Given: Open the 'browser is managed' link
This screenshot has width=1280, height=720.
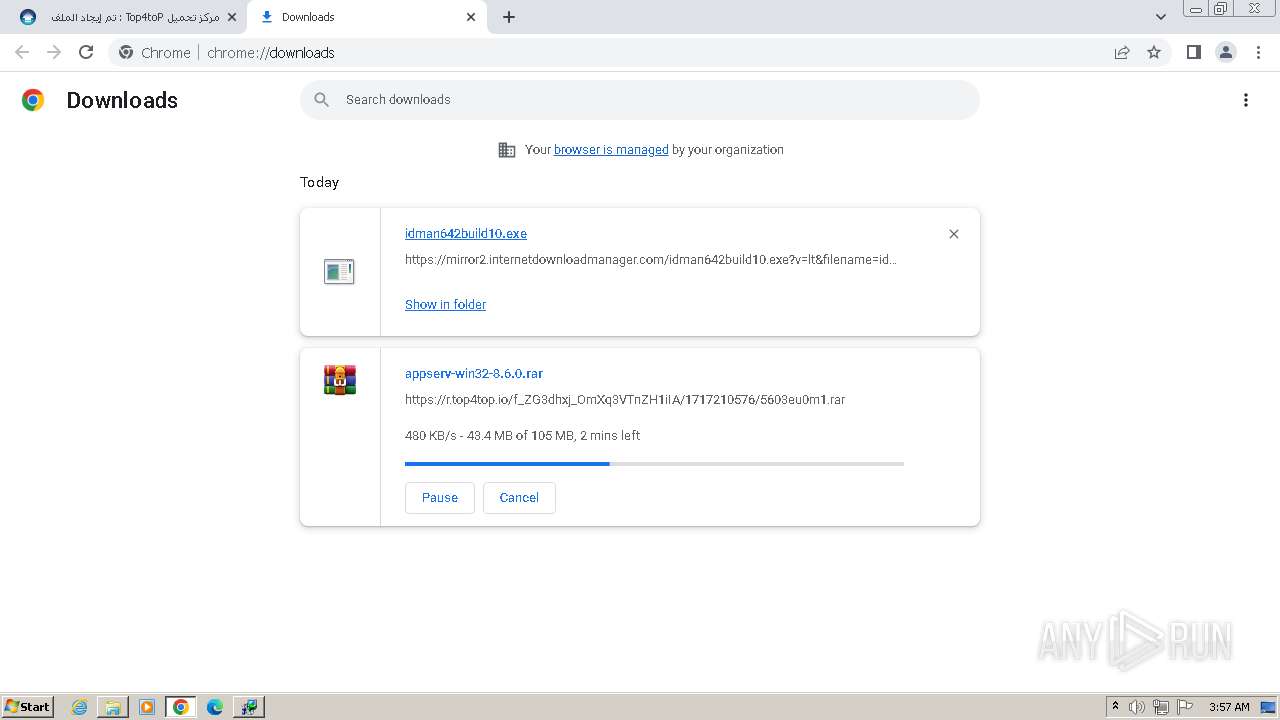Looking at the screenshot, I should click(x=611, y=149).
